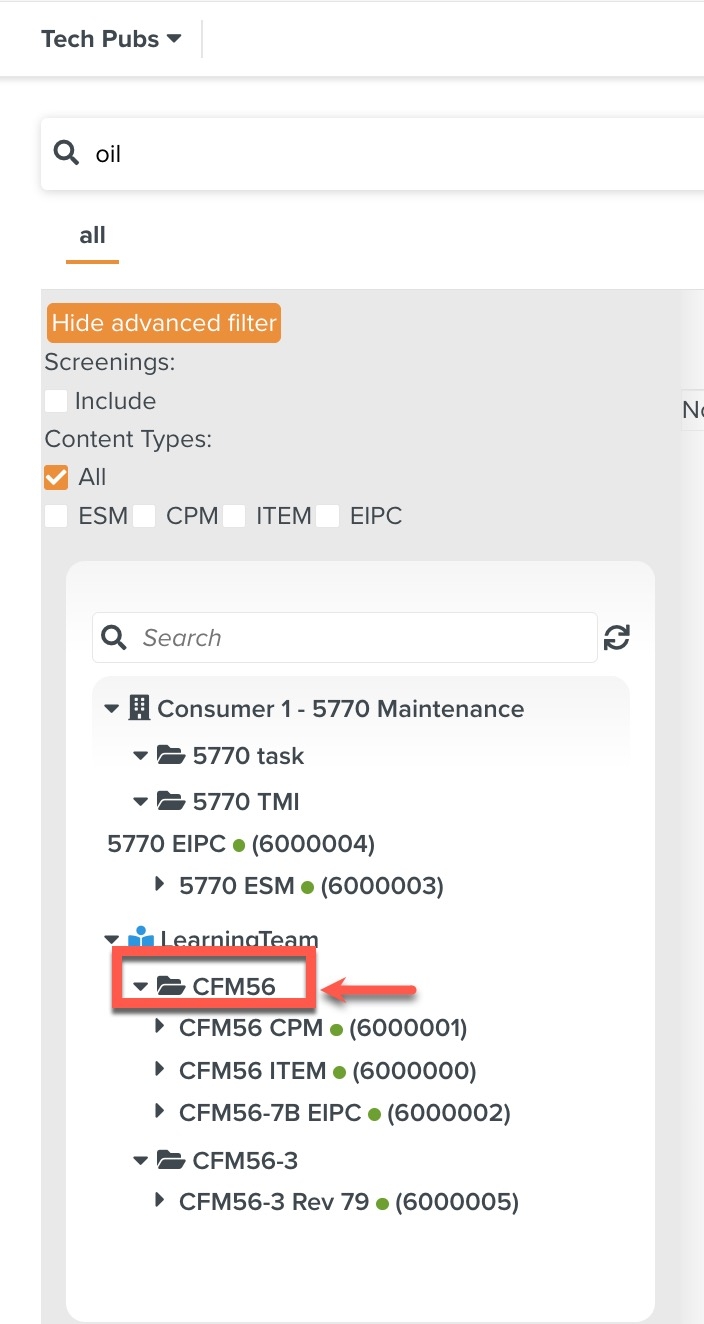Click the magnifier icon in top search bar
The width and height of the screenshot is (704, 1324).
[66, 153]
